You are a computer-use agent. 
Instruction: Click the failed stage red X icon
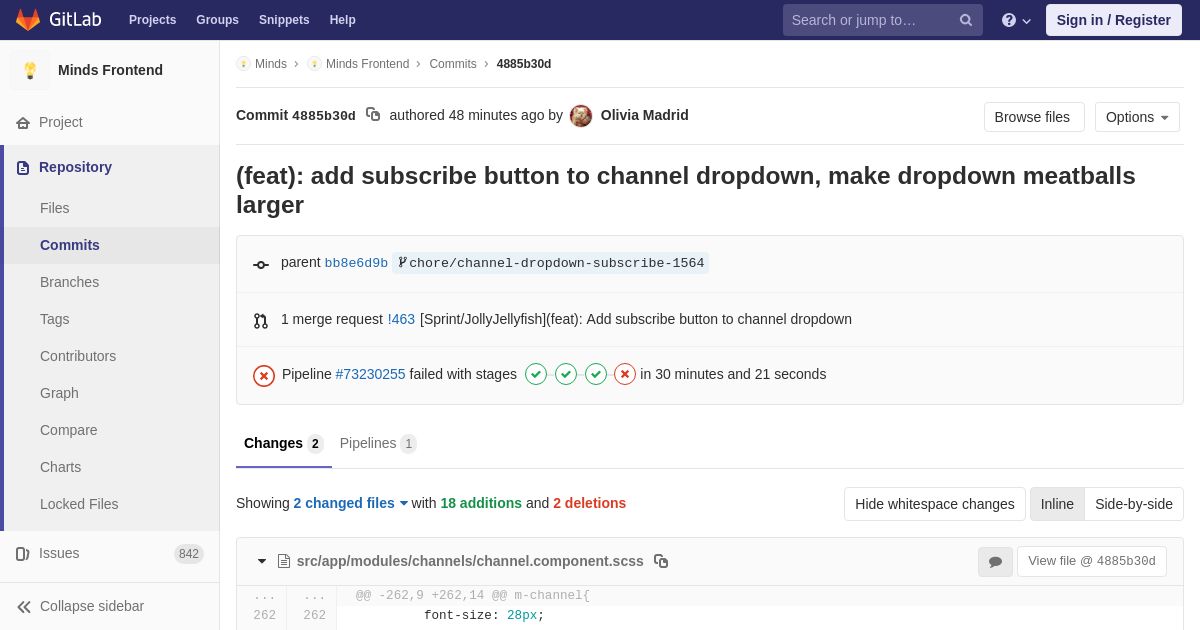pyautogui.click(x=625, y=374)
